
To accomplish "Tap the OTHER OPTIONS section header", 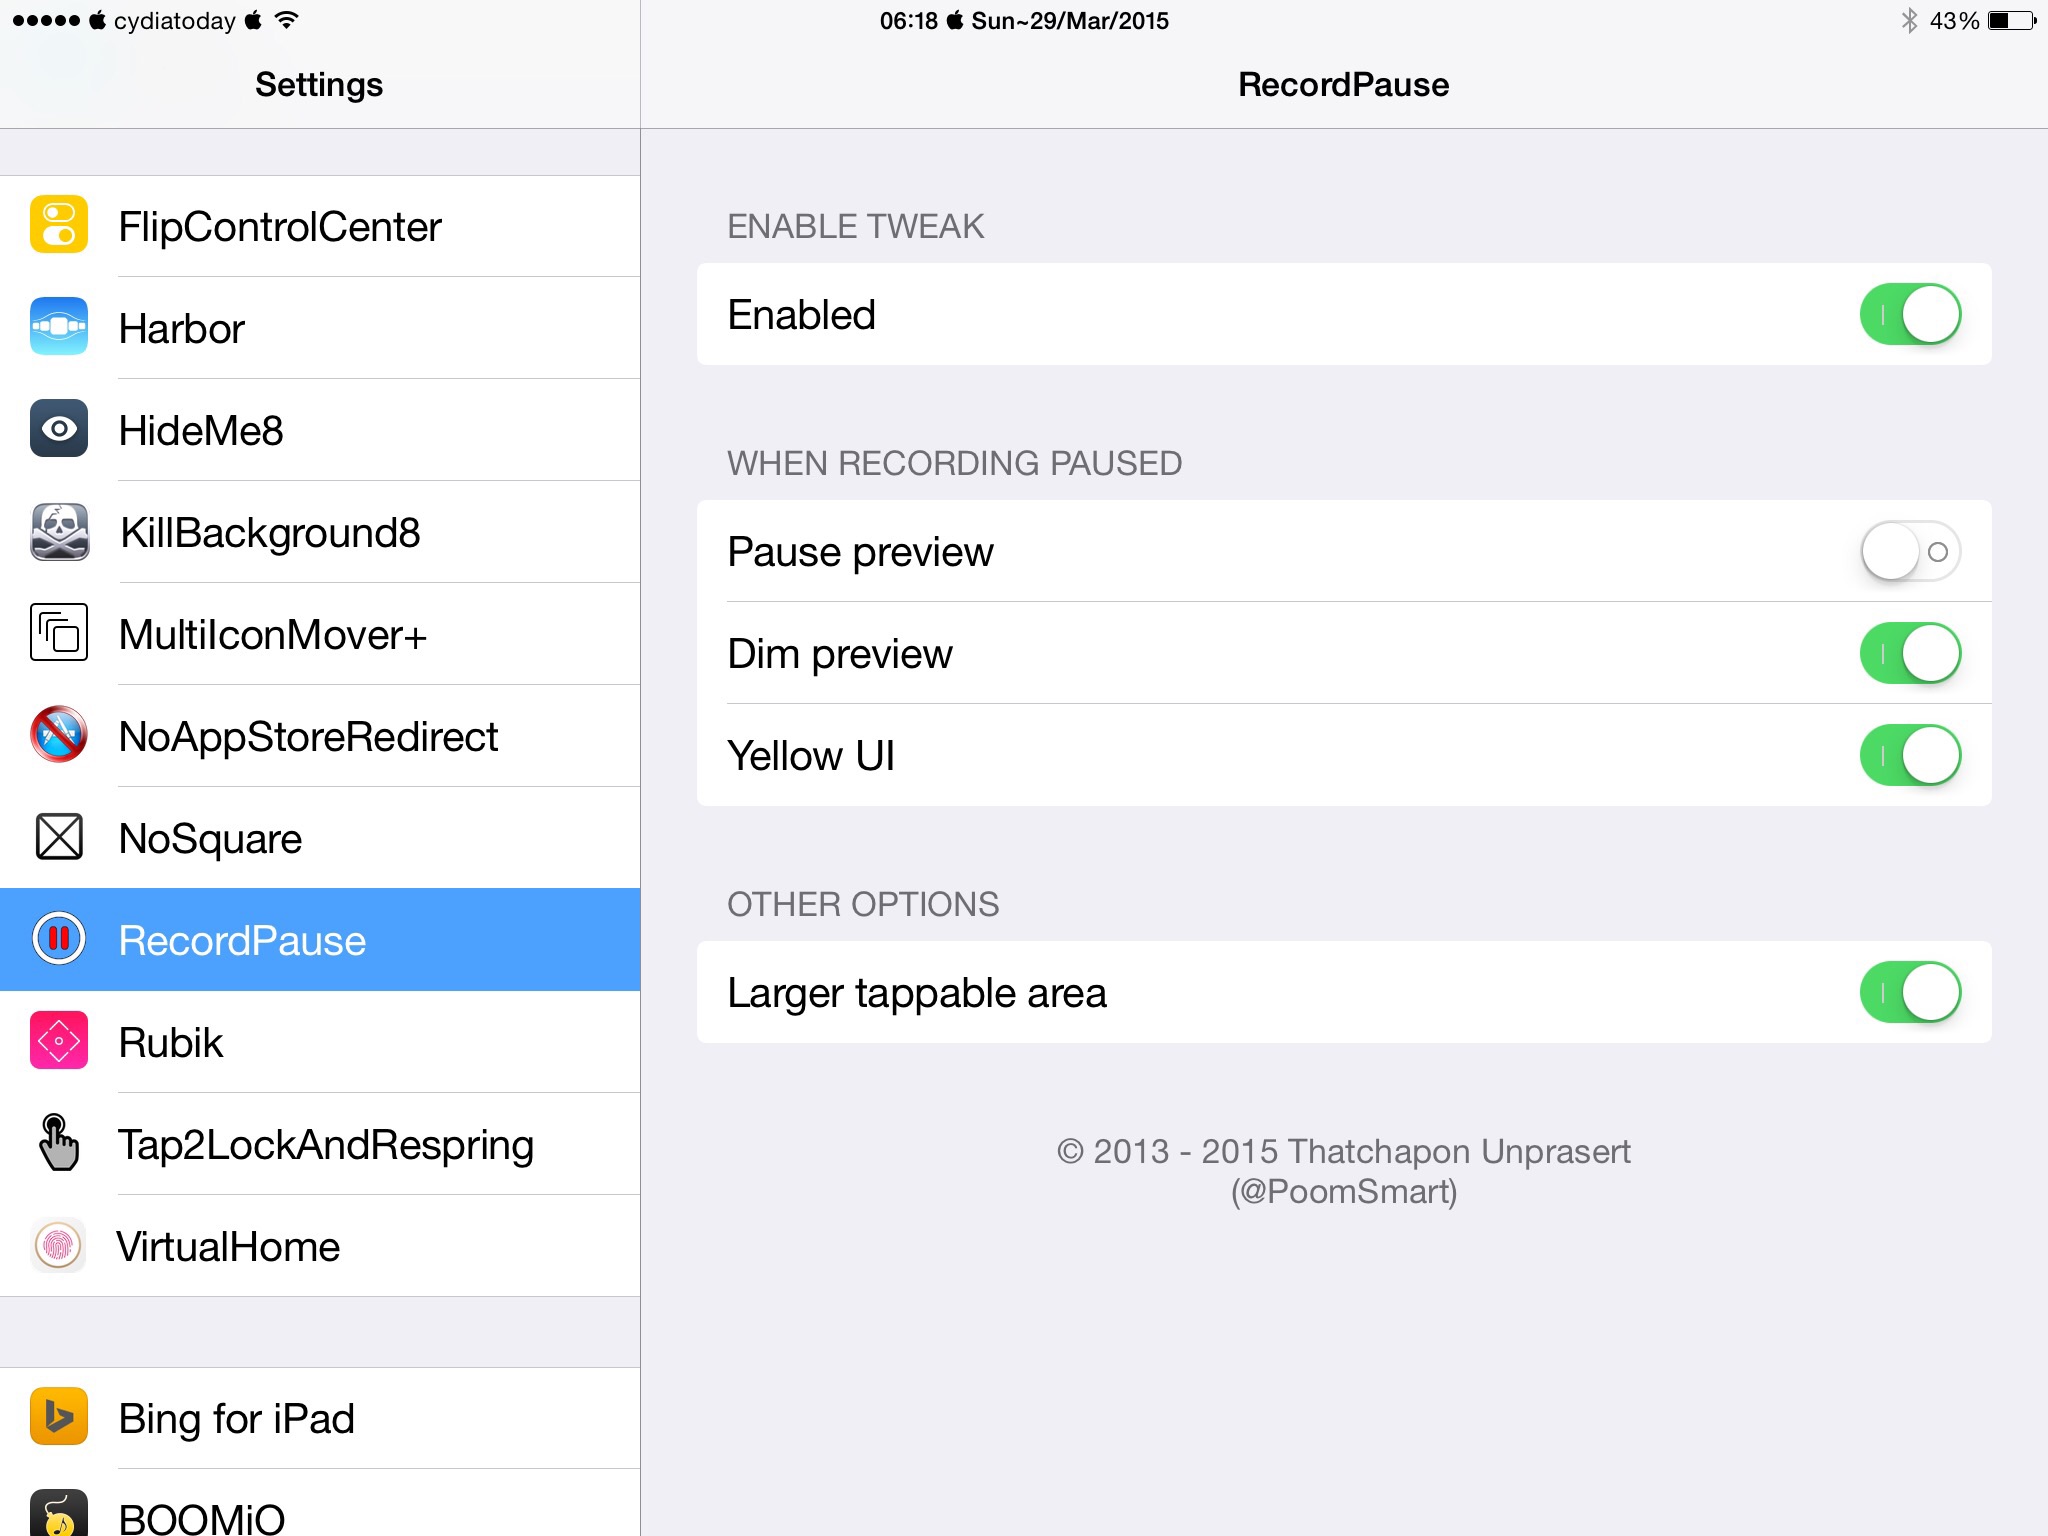I will pos(863,904).
